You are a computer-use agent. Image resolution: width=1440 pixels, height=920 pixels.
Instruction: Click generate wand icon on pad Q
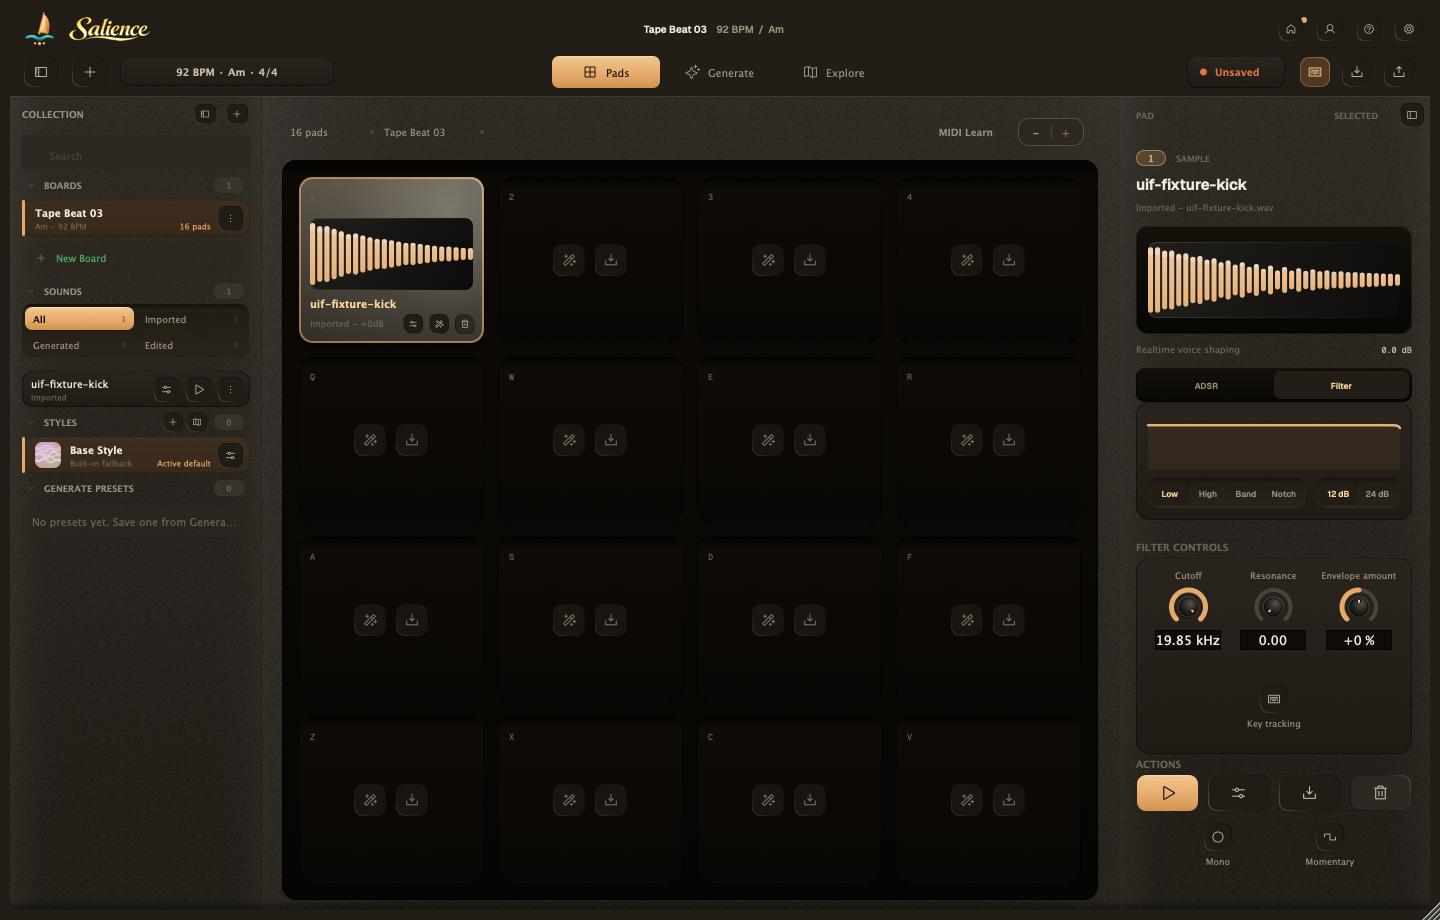point(370,440)
